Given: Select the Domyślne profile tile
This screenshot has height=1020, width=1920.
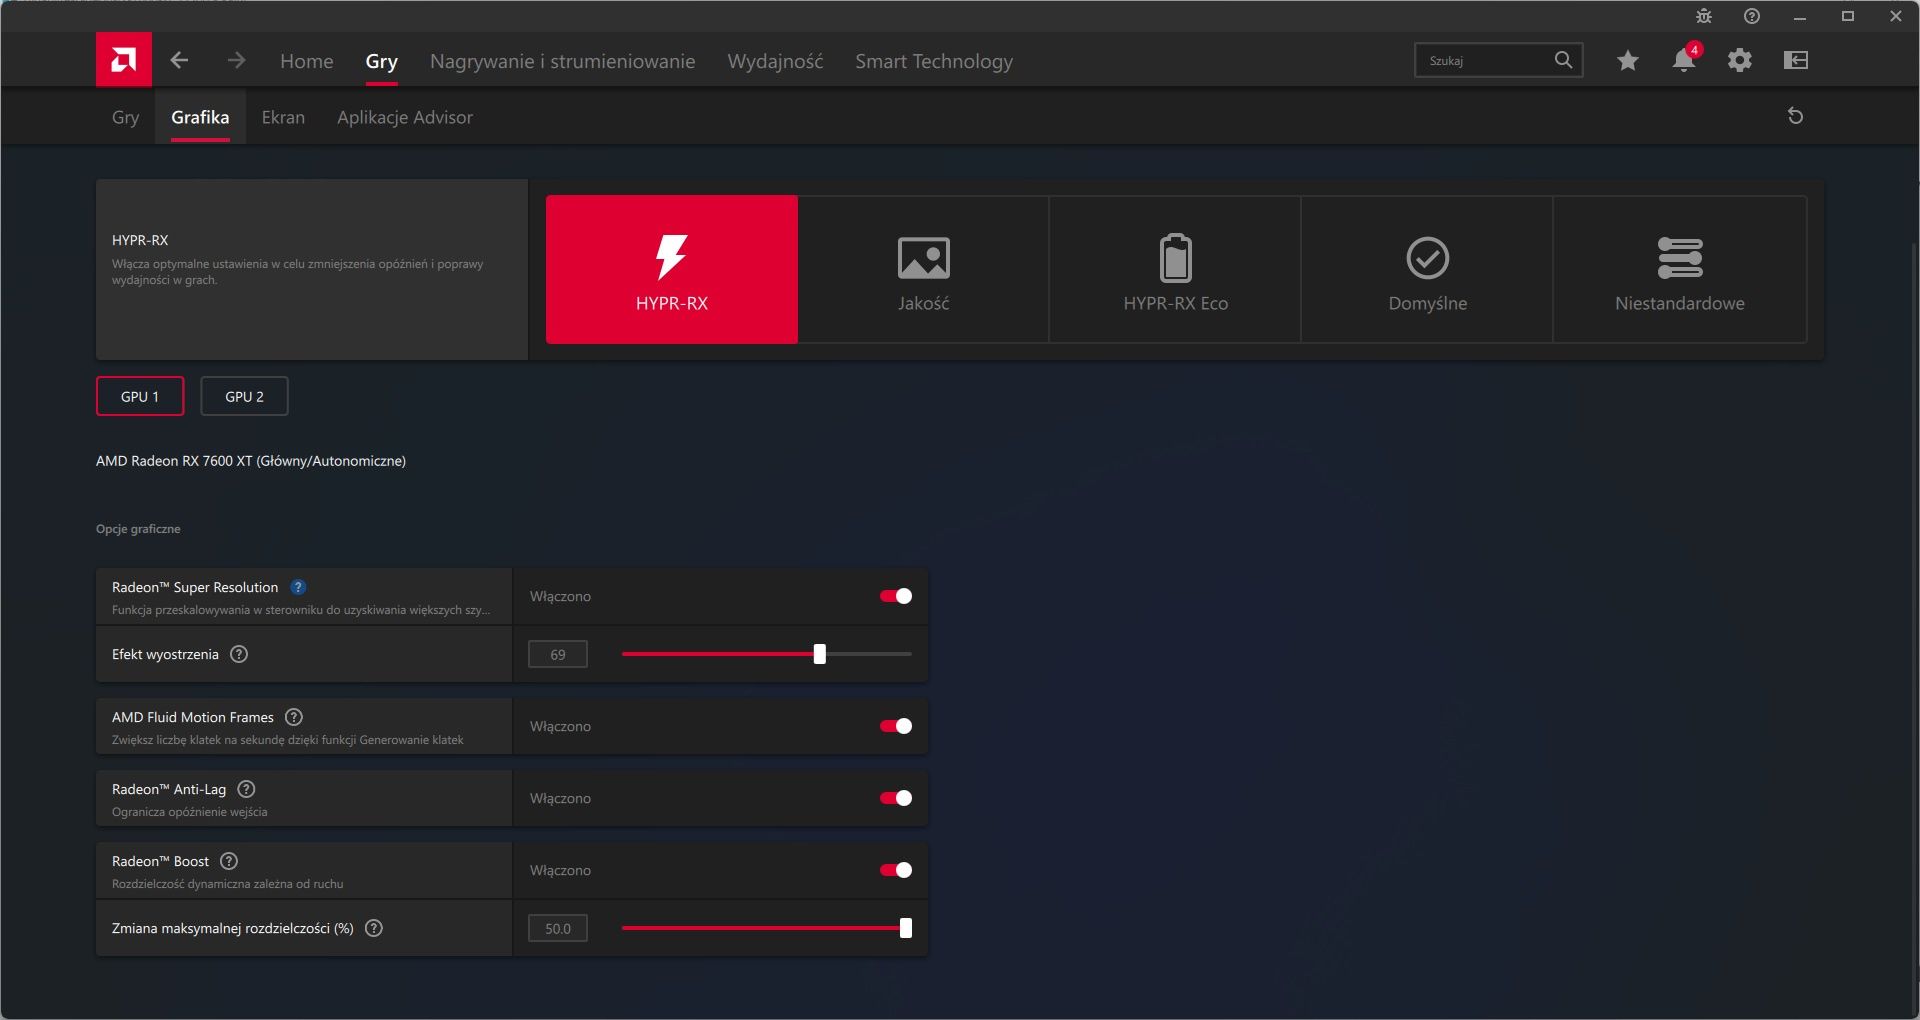Looking at the screenshot, I should point(1428,269).
